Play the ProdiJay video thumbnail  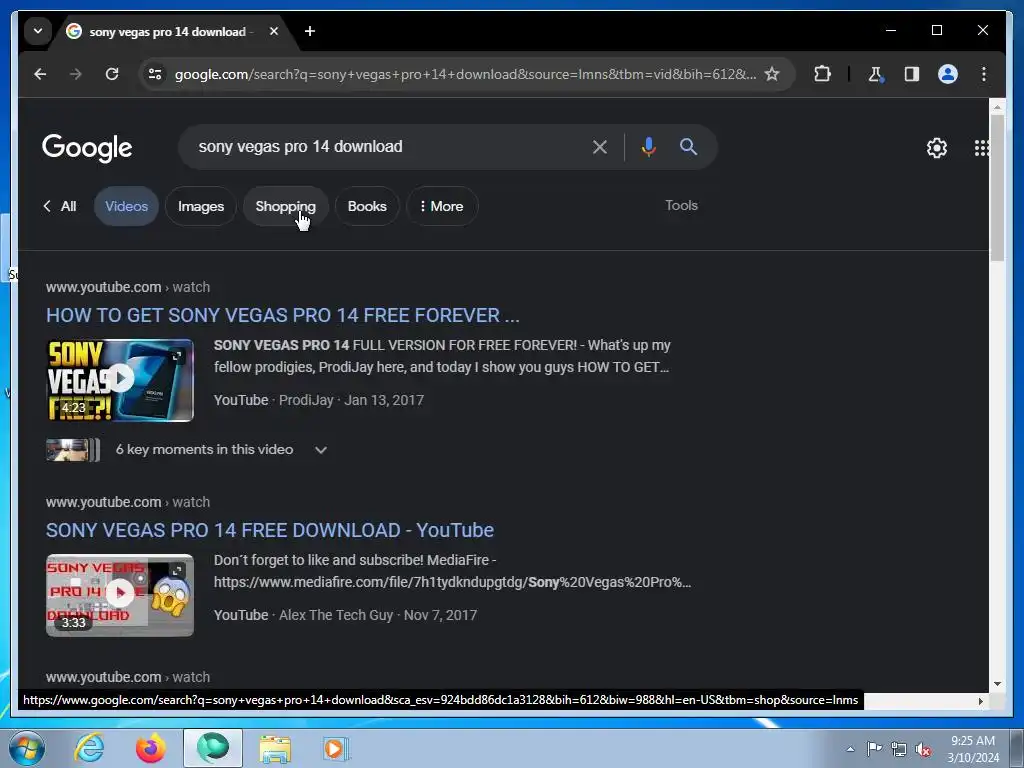[x=120, y=380]
